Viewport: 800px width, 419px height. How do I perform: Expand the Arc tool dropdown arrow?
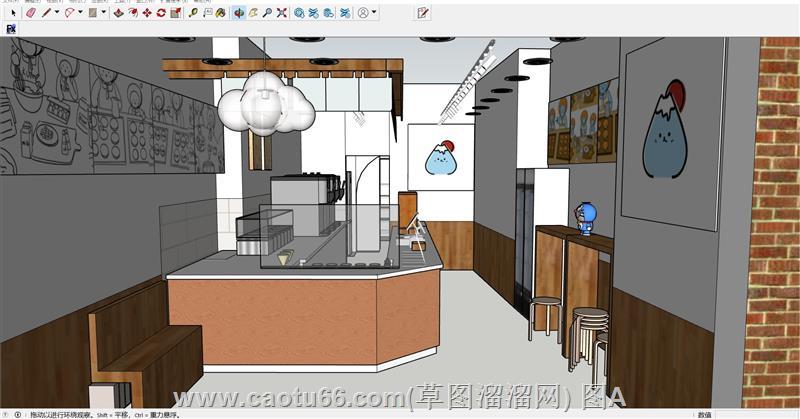tap(80, 12)
